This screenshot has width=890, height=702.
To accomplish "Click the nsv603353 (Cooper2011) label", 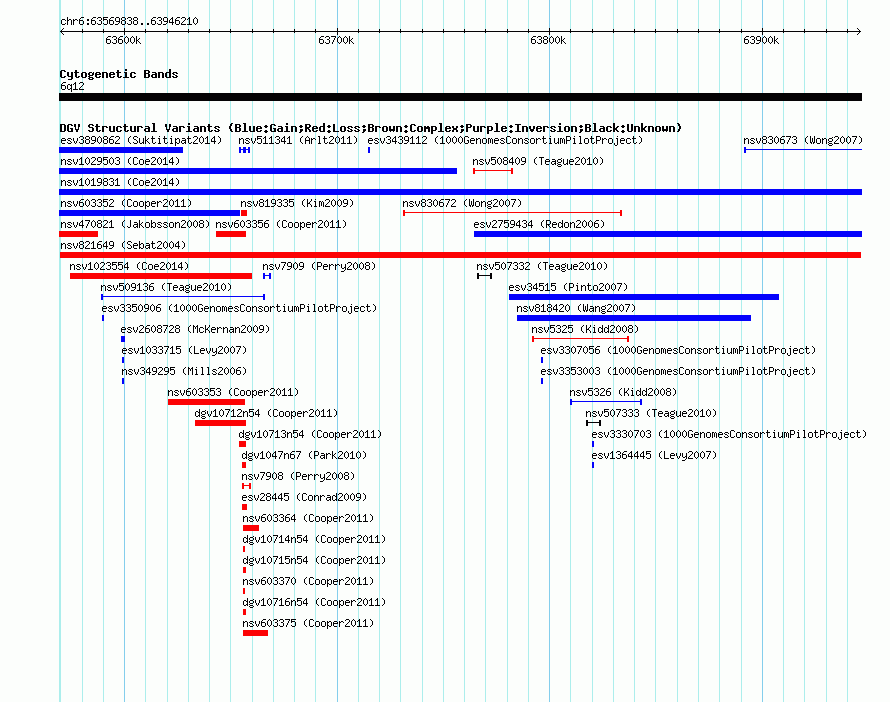I will click(233, 392).
